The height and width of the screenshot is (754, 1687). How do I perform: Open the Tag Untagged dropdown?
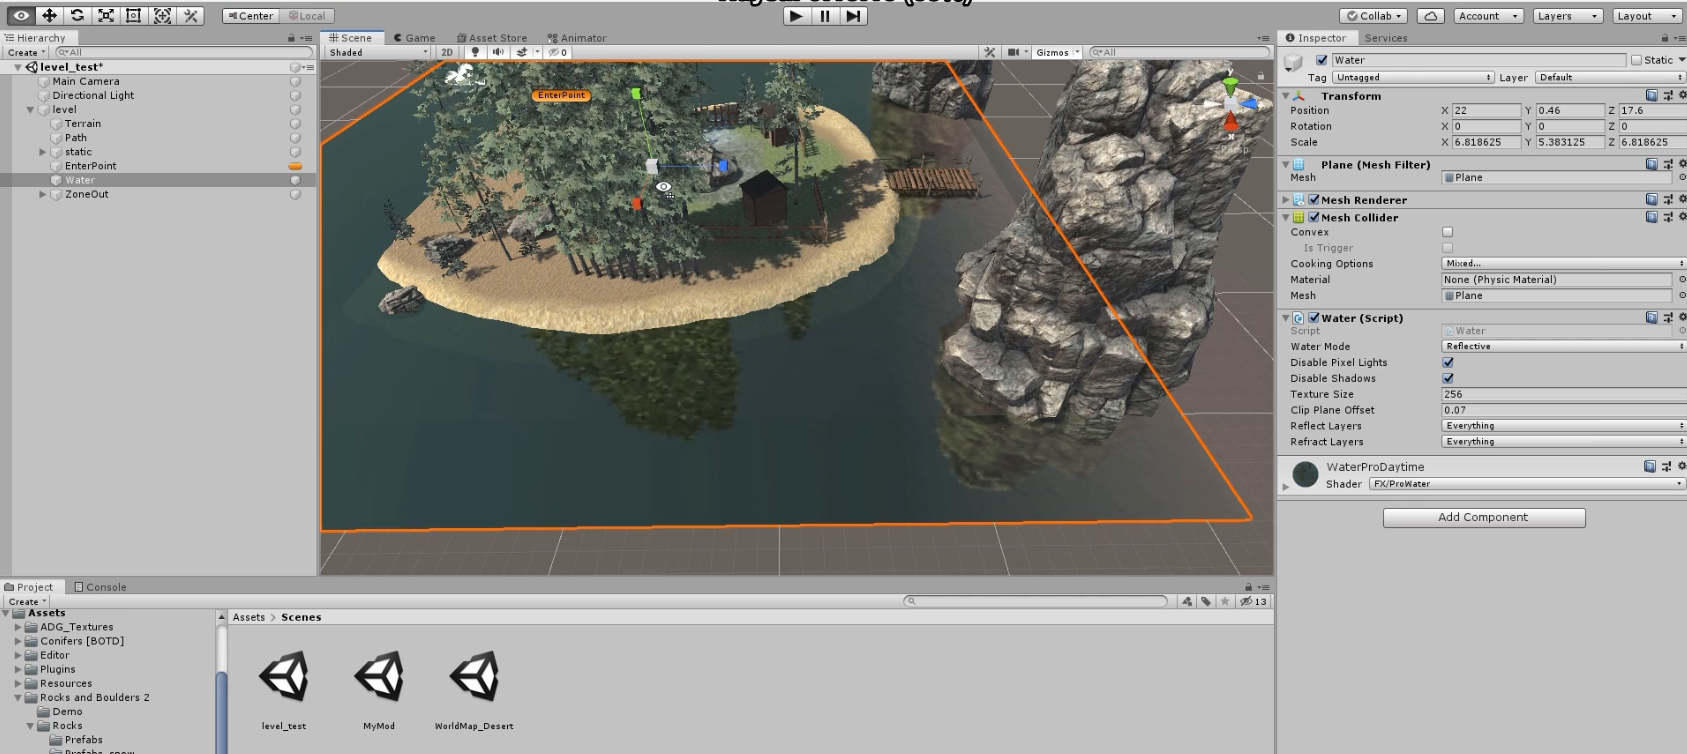click(1413, 77)
